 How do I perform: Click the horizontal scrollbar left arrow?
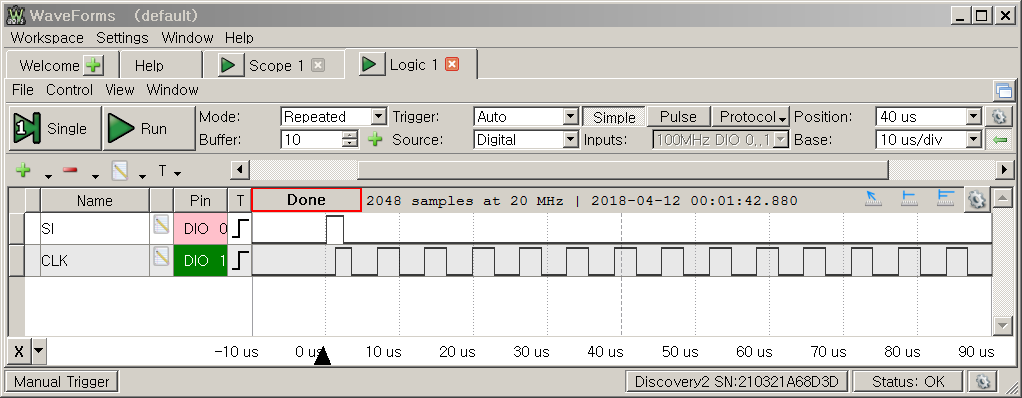[240, 171]
